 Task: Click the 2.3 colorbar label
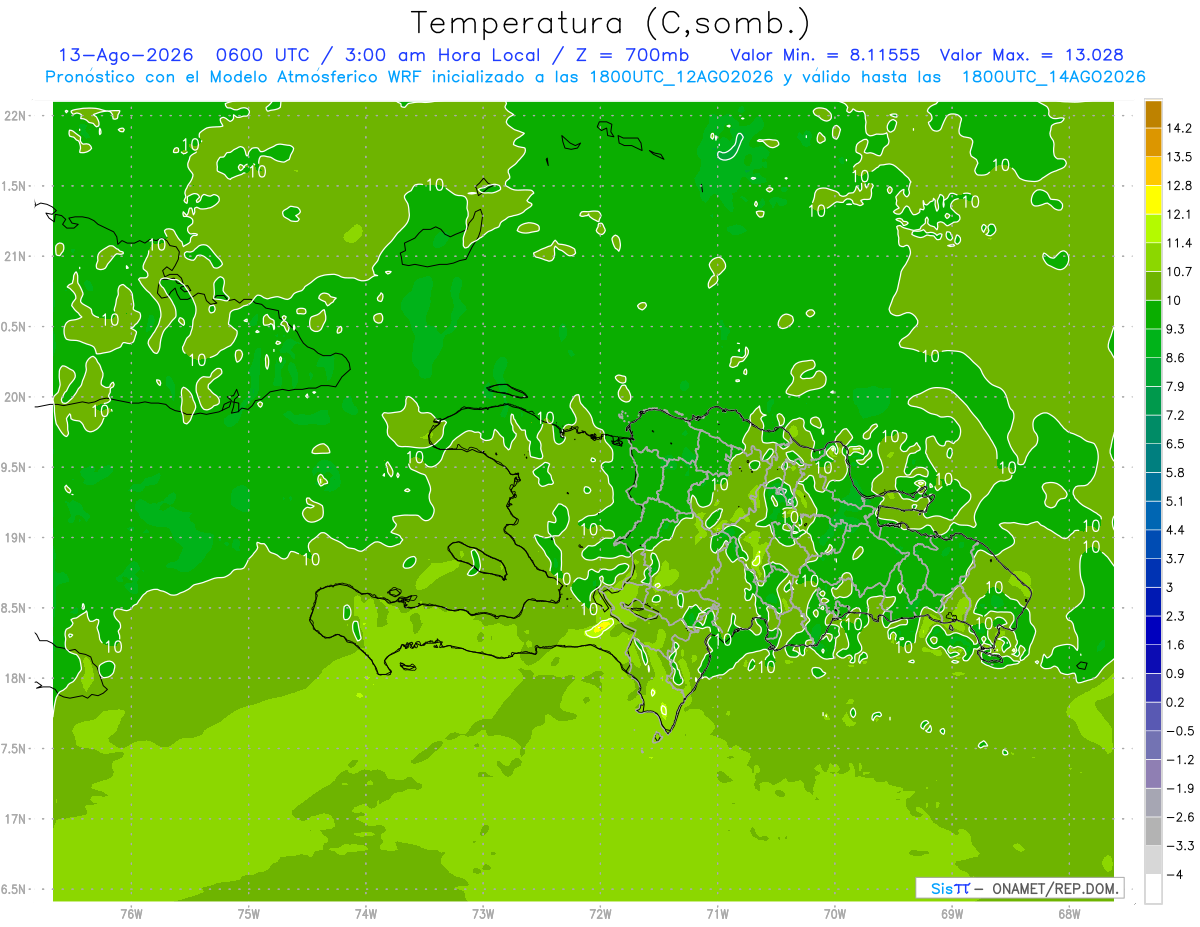pos(1176,616)
